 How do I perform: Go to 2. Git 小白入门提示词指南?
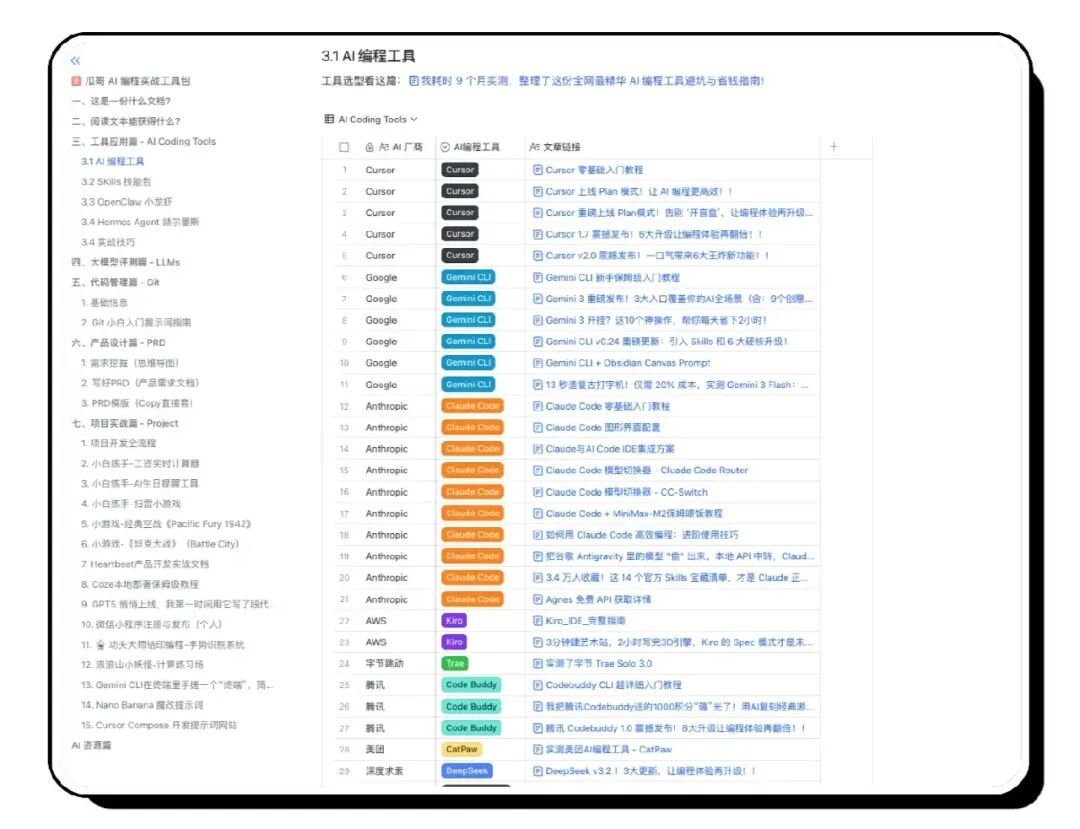tap(136, 322)
